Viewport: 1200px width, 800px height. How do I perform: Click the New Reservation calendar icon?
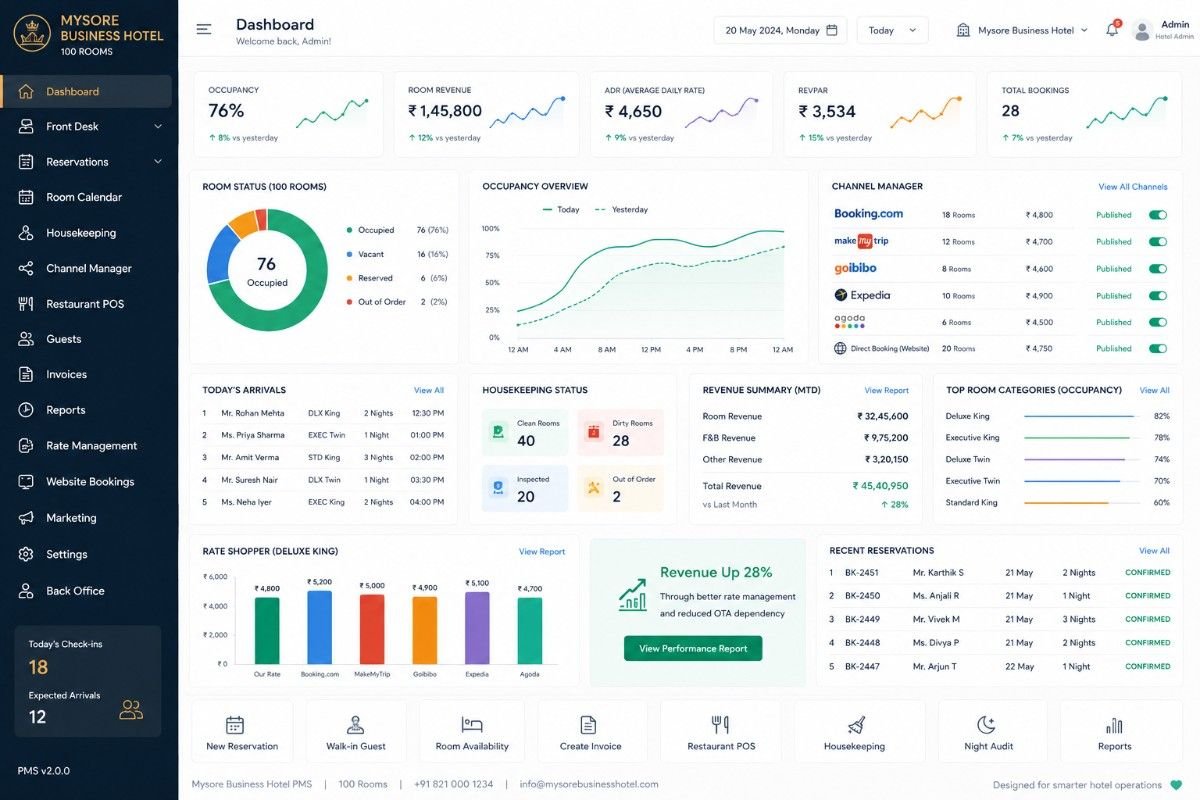click(x=235, y=725)
